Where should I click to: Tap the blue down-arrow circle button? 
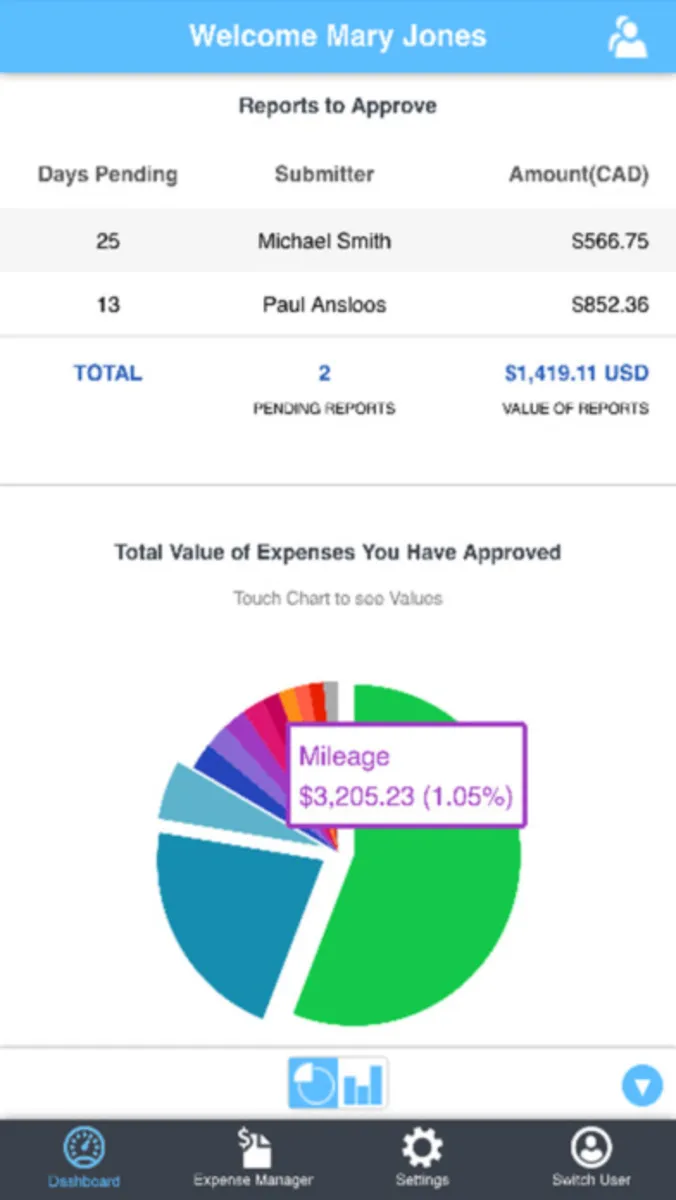point(642,1085)
